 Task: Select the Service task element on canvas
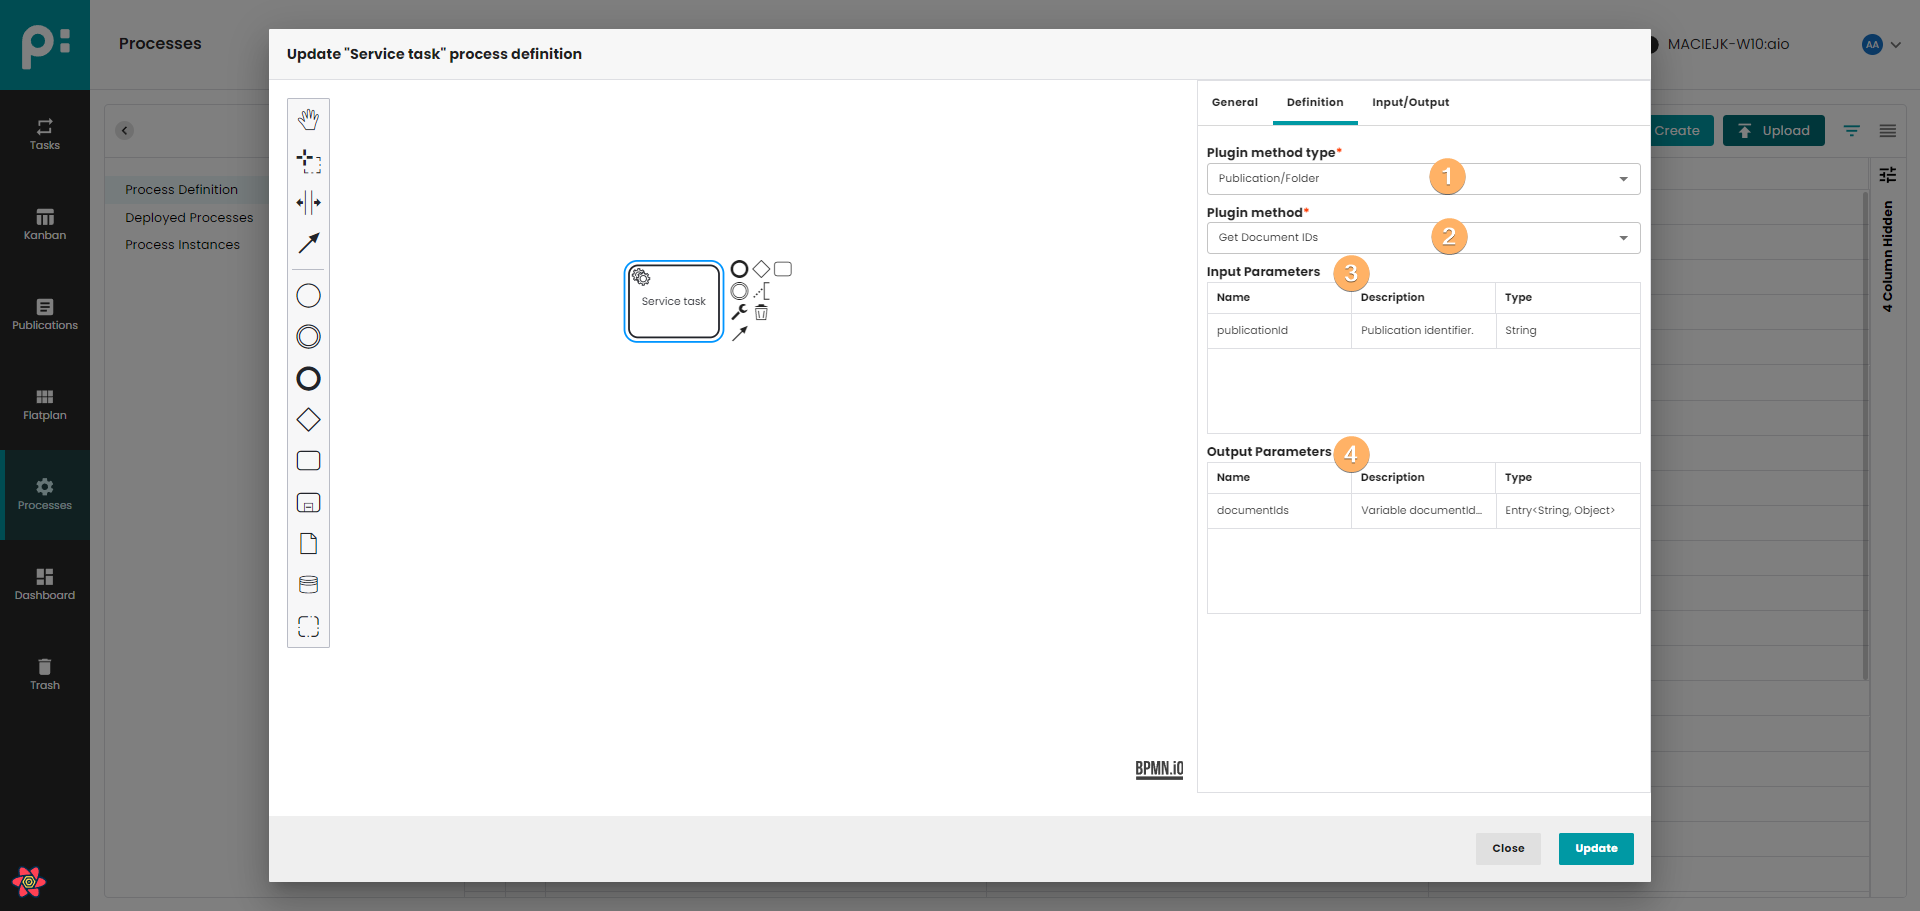click(x=673, y=302)
